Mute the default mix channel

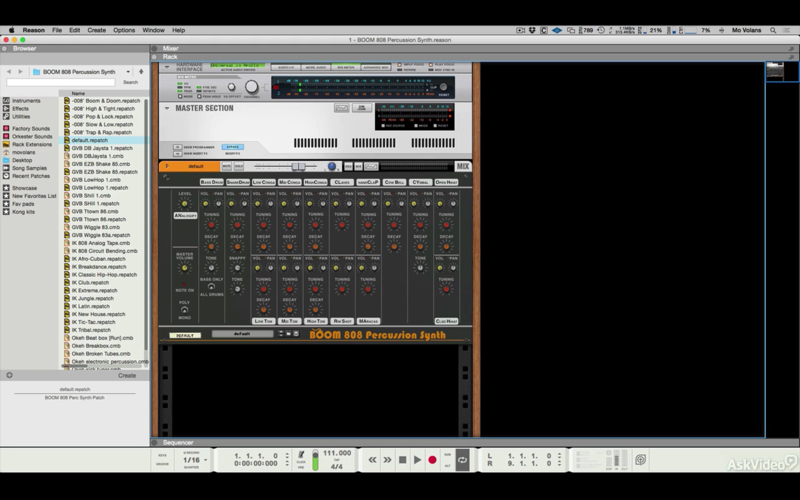click(x=227, y=166)
